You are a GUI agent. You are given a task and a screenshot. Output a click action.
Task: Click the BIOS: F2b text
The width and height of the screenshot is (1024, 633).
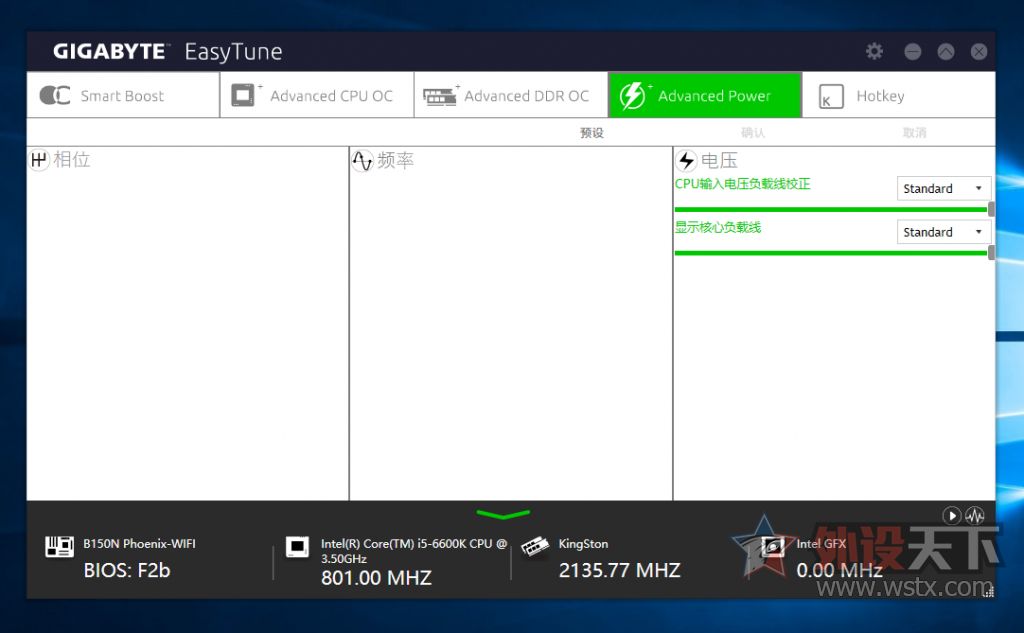coord(127,570)
